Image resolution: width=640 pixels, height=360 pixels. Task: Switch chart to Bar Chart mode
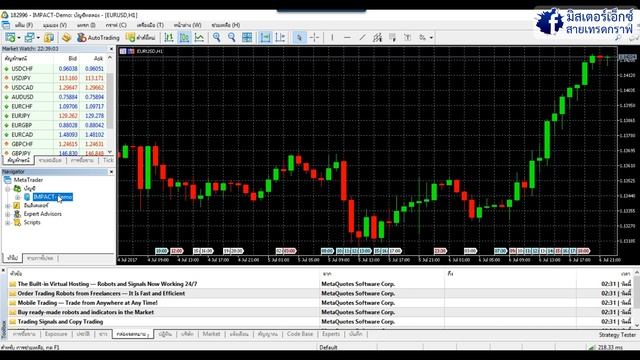[x=169, y=38]
